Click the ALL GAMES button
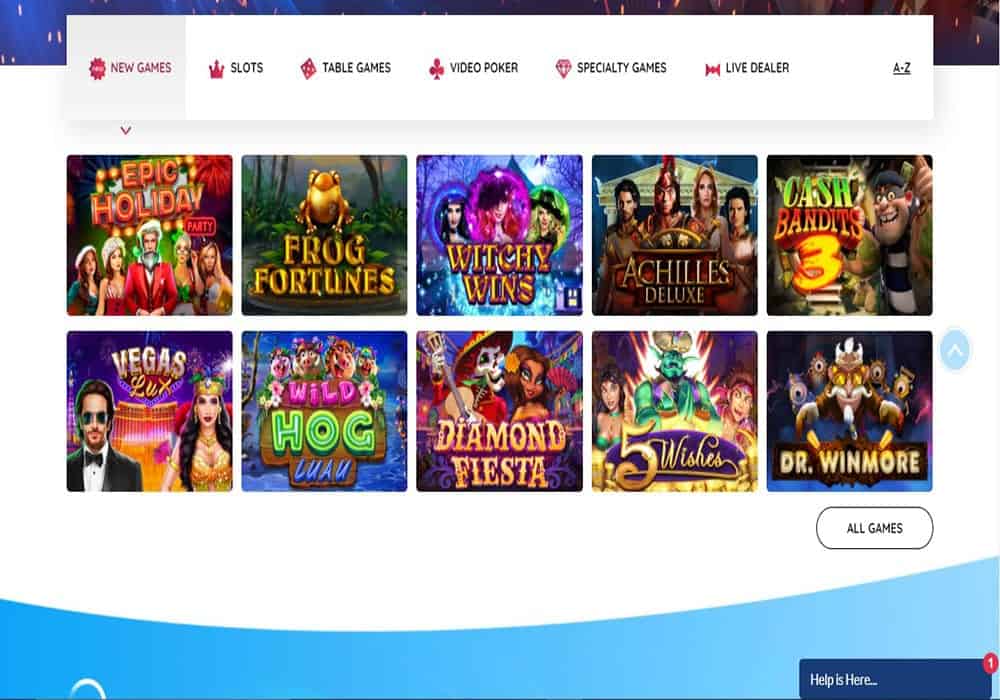This screenshot has height=700, width=1000. pos(874,528)
